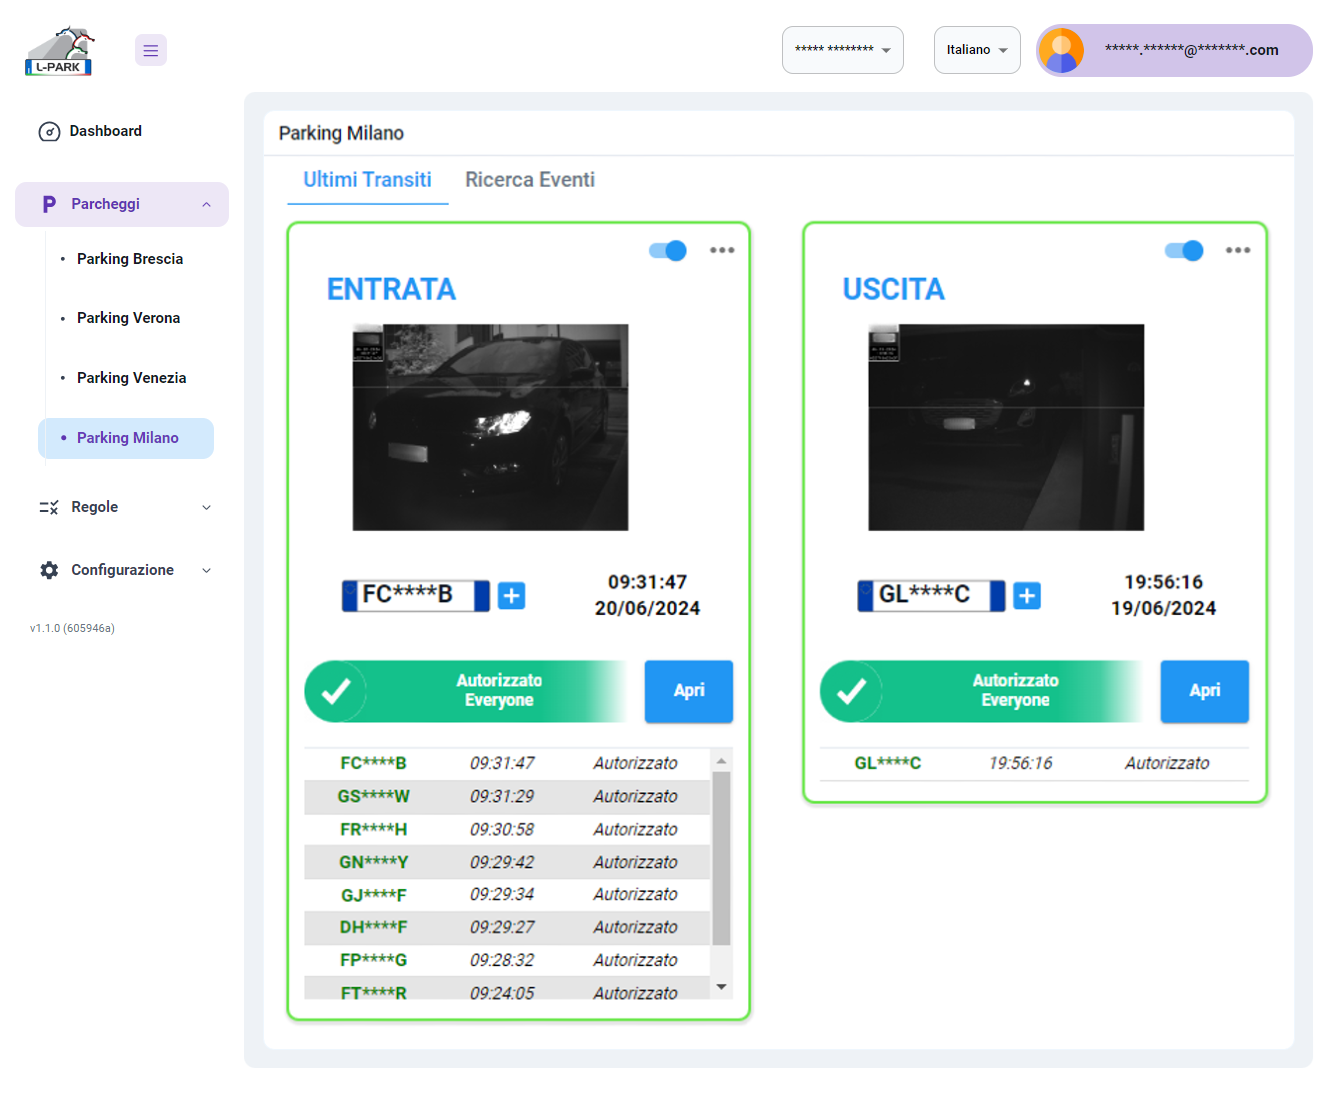Click the ENTRATA timestamp 09:31:47 20/06/2024
Image resolution: width=1331 pixels, height=1098 pixels.
tap(647, 595)
